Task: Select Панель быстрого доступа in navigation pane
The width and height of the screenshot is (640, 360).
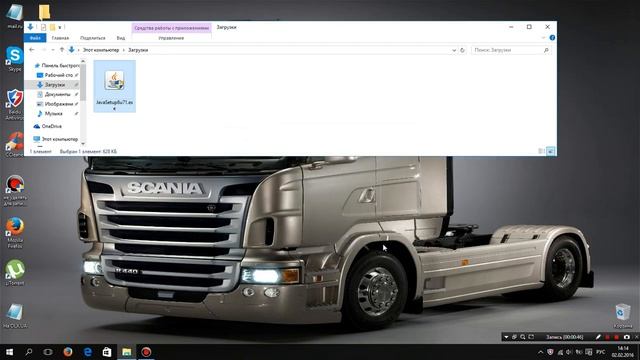Action: [57, 65]
